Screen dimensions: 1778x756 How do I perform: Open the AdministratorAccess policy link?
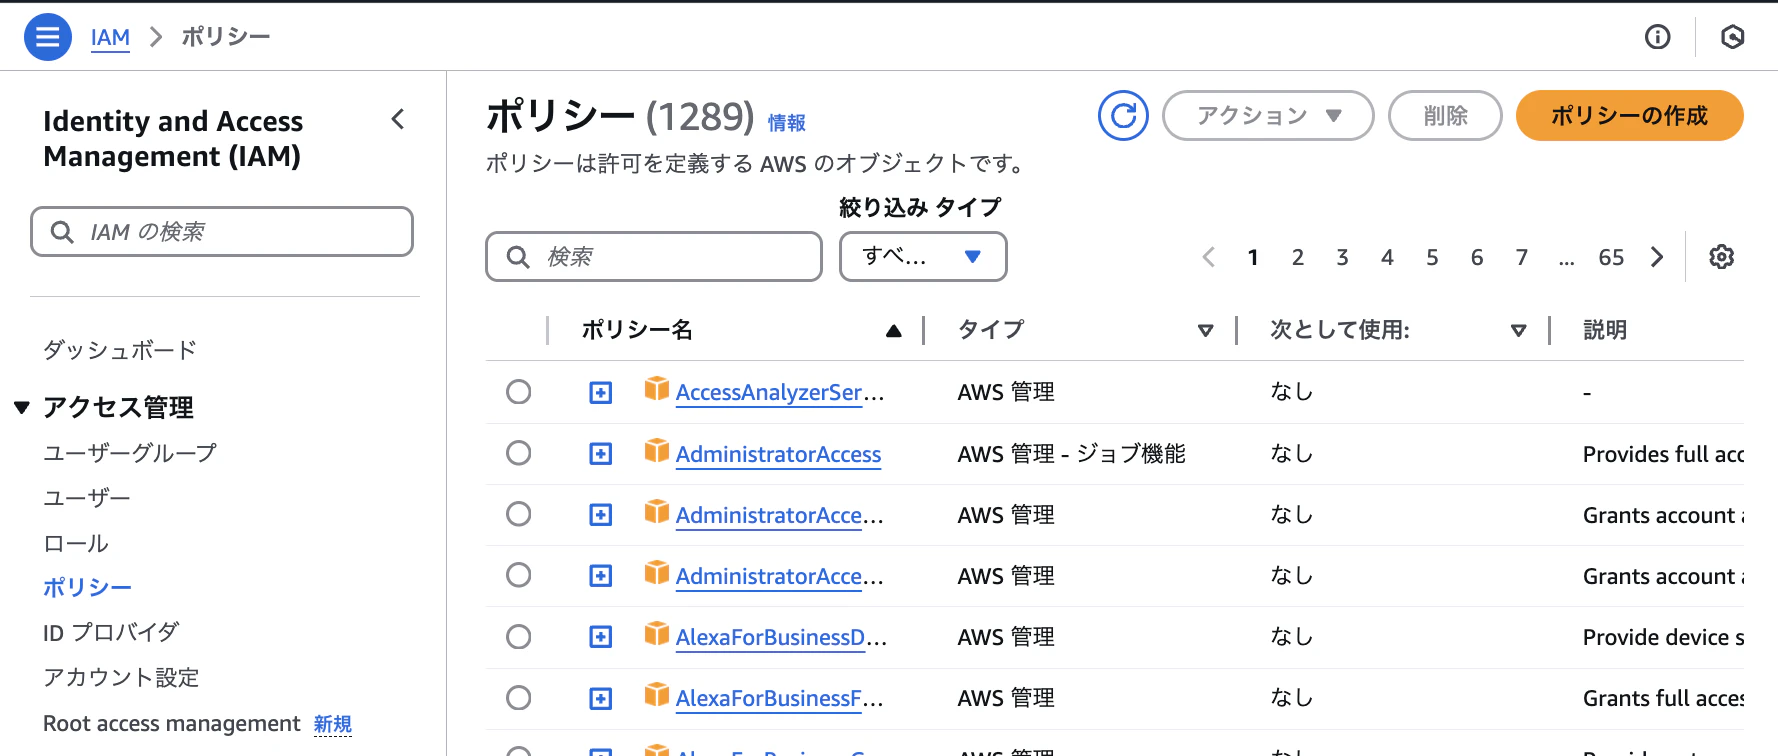click(778, 454)
